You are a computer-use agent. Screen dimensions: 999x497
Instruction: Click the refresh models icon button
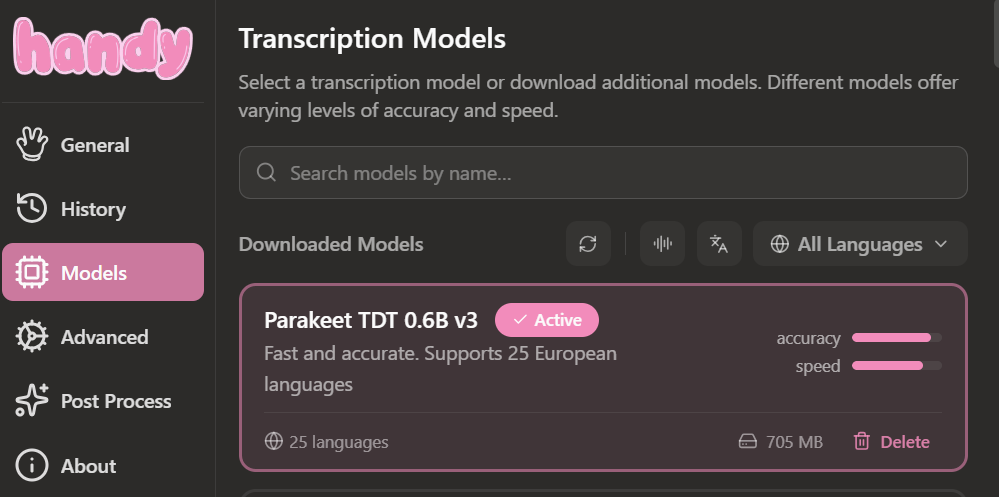coord(588,243)
